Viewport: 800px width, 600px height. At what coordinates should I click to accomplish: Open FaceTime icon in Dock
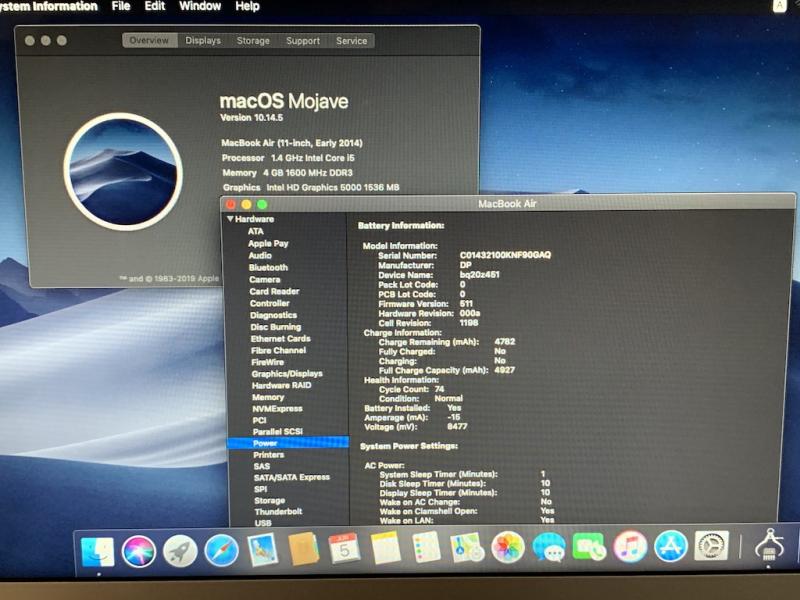(x=589, y=546)
